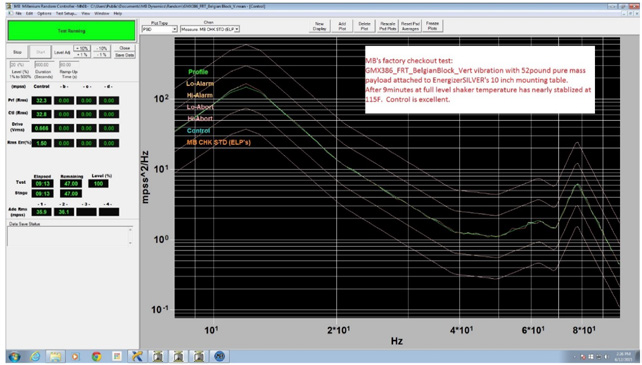
Task: Click the Ctl (Rms) Control value 32.8
Action: [41, 114]
